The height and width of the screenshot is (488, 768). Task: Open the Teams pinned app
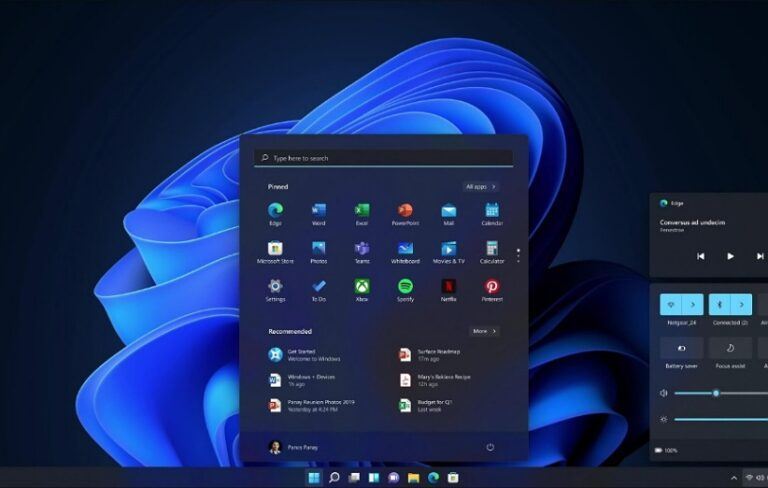[x=362, y=248]
